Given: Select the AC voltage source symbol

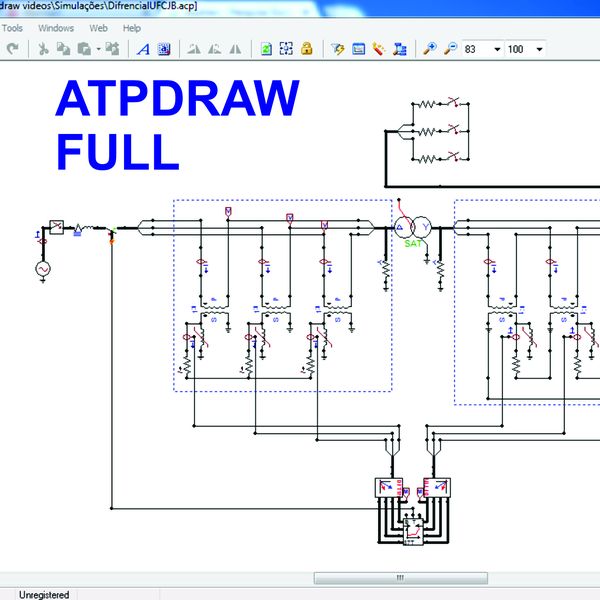Looking at the screenshot, I should pos(43,269).
